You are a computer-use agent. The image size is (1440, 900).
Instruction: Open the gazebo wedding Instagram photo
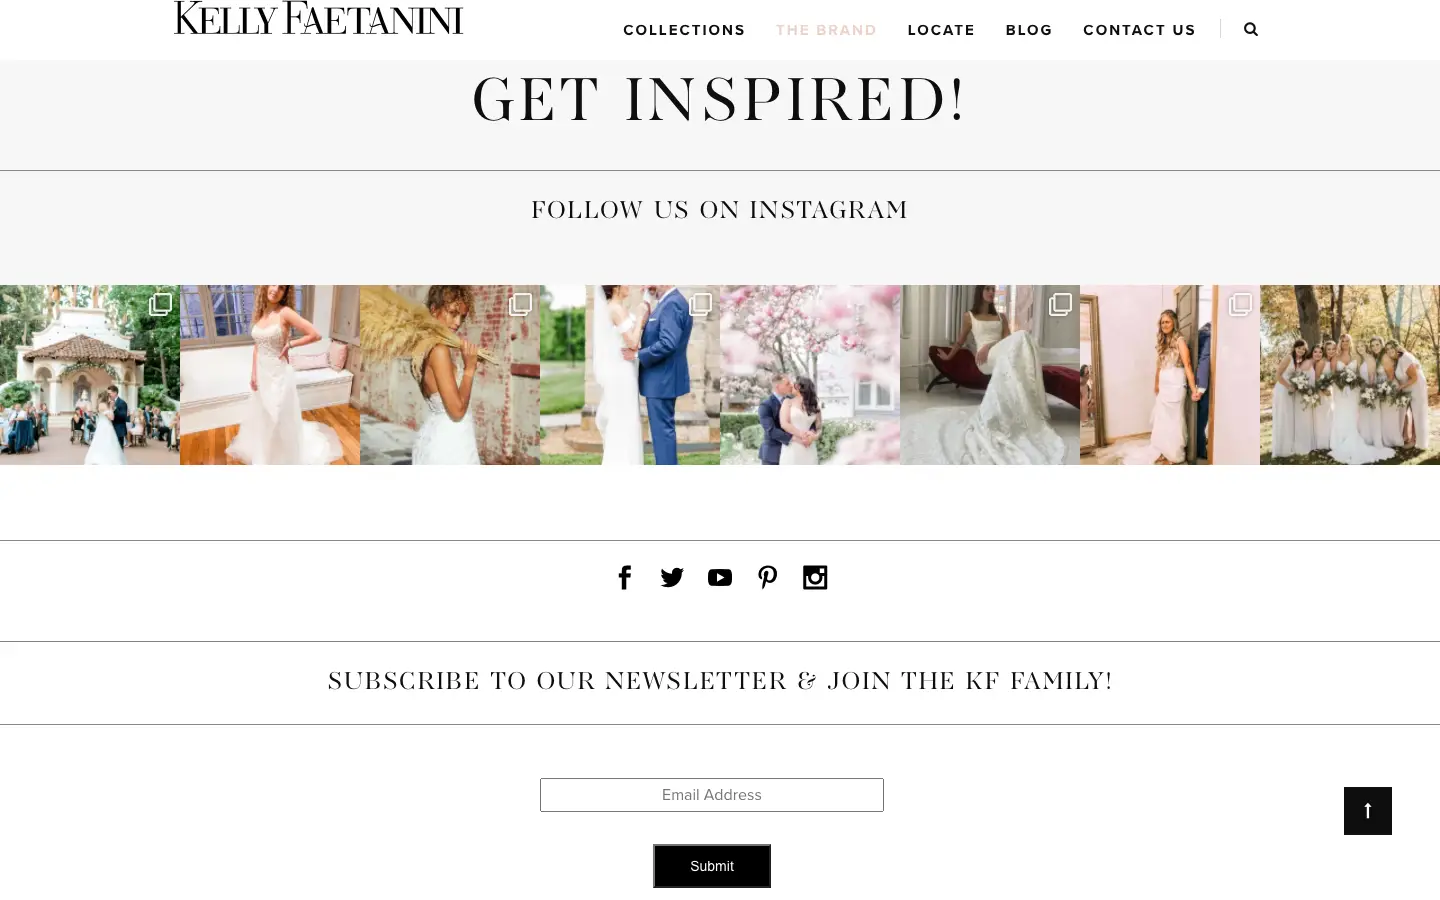(x=90, y=375)
